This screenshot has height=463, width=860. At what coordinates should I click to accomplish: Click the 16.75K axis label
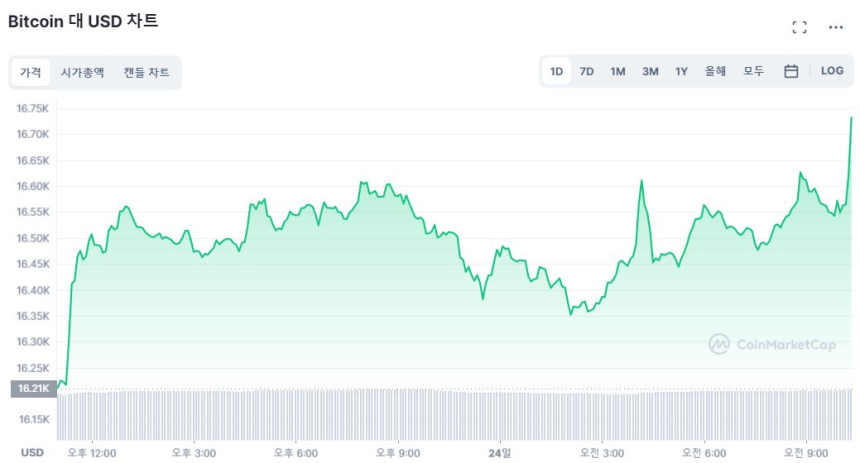click(x=32, y=109)
